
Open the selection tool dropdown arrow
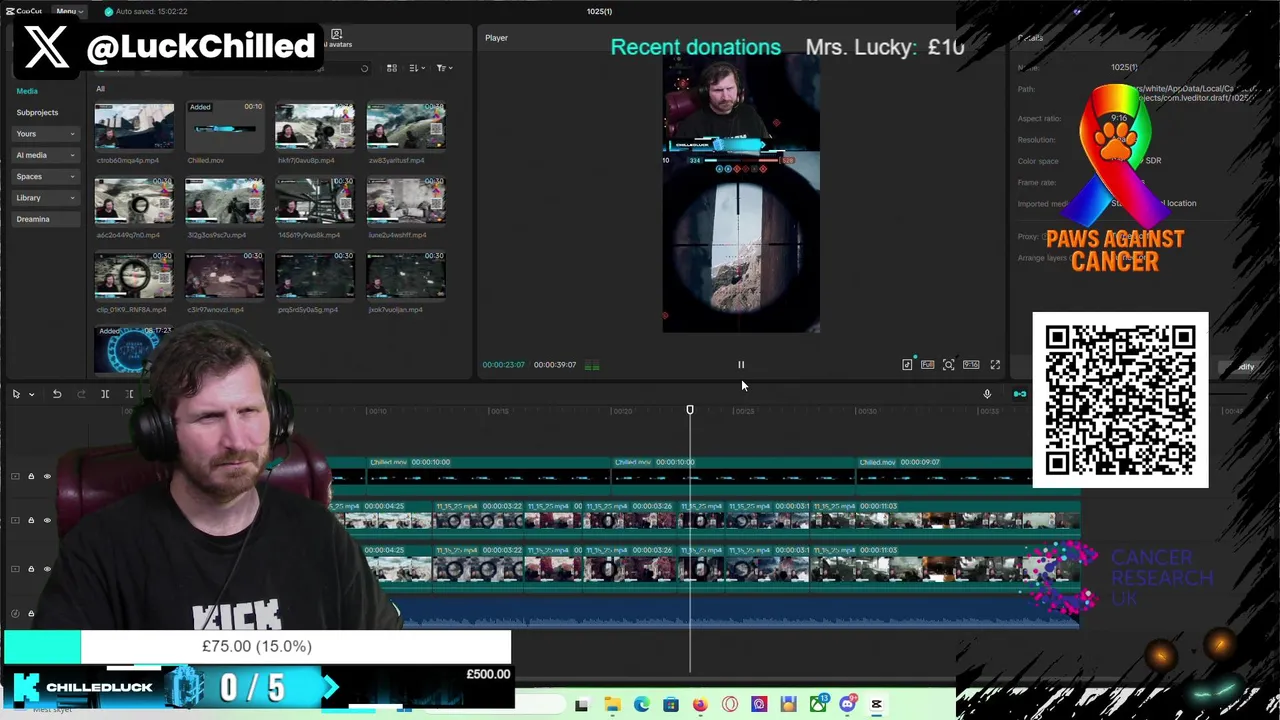click(31, 394)
